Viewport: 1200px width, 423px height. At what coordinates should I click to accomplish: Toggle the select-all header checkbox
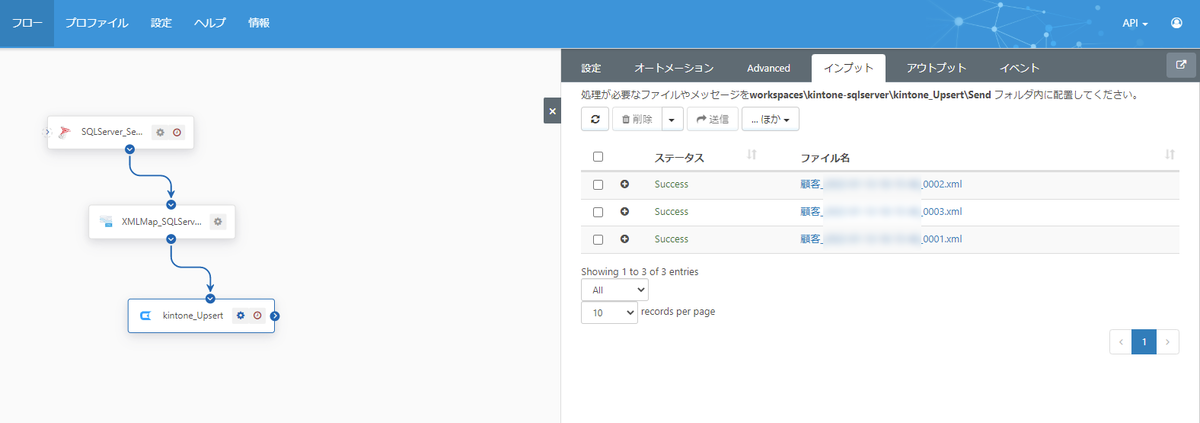pyautogui.click(x=598, y=157)
